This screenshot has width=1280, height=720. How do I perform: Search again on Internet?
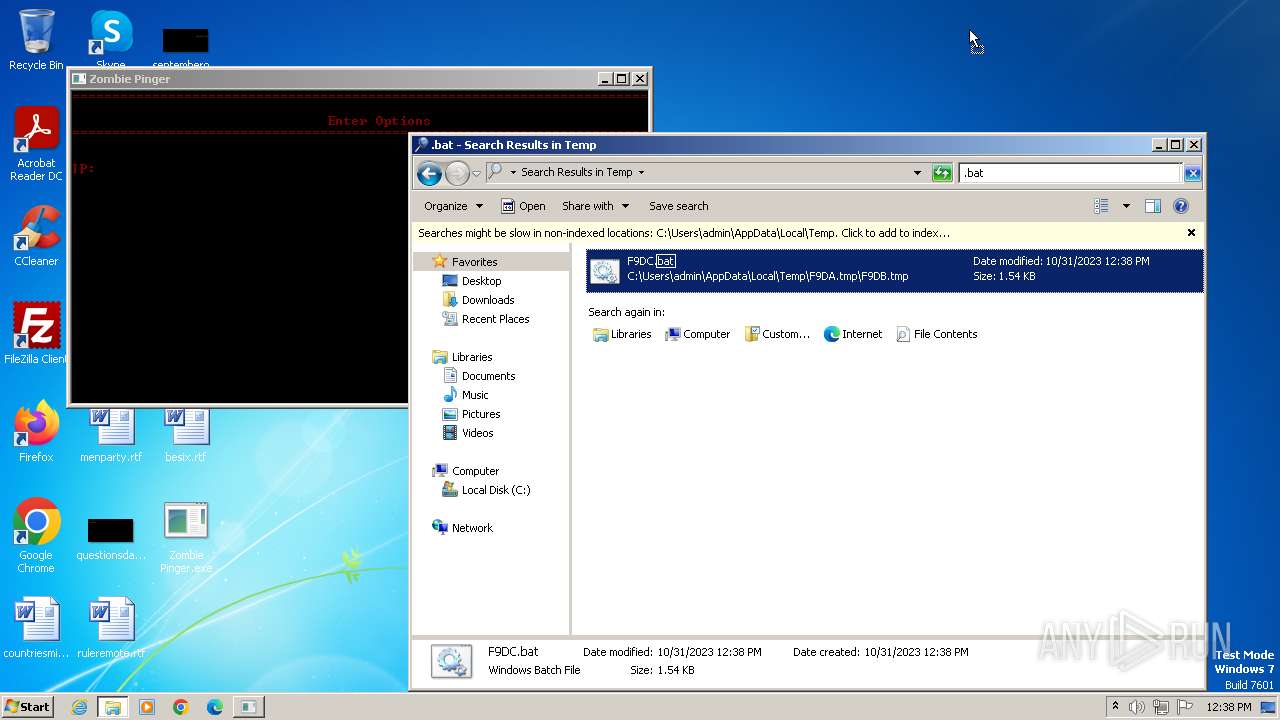pyautogui.click(x=853, y=334)
